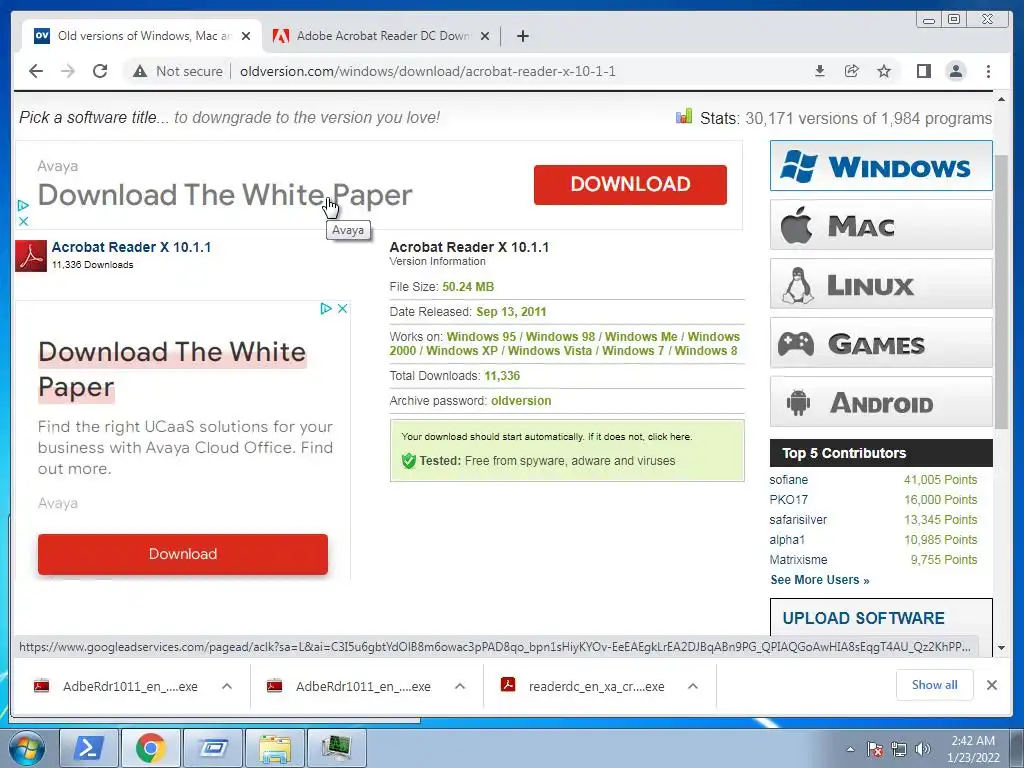This screenshot has height=768, width=1024.
Task: Select the Games category button
Action: click(x=881, y=342)
